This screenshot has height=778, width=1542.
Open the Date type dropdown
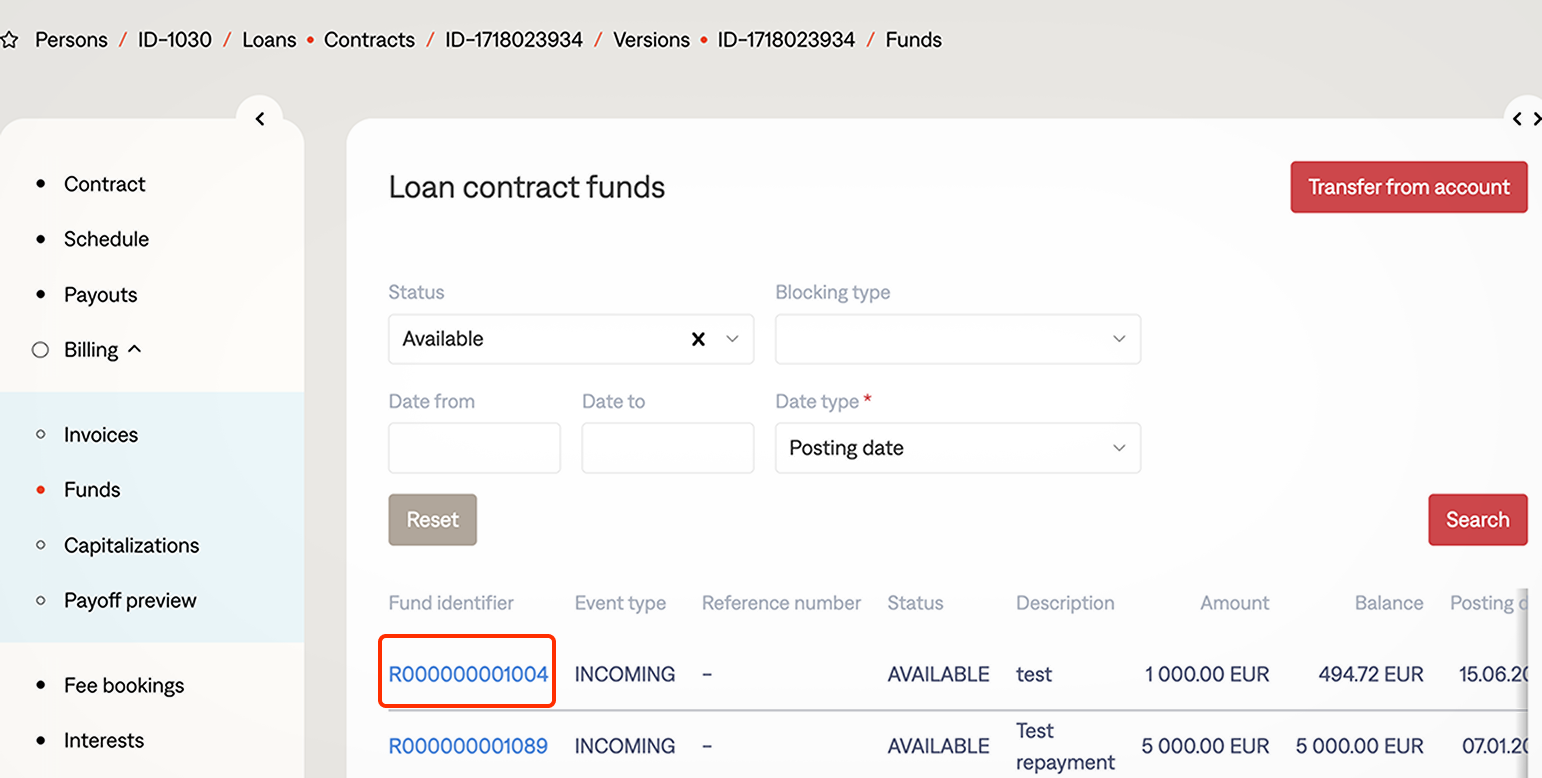[957, 448]
